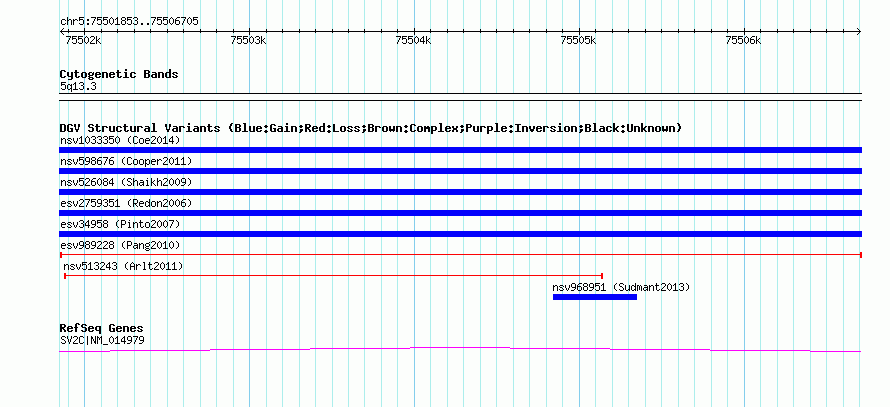Click the 75504k ruler tick label
This screenshot has height=407, width=890.
(413, 40)
